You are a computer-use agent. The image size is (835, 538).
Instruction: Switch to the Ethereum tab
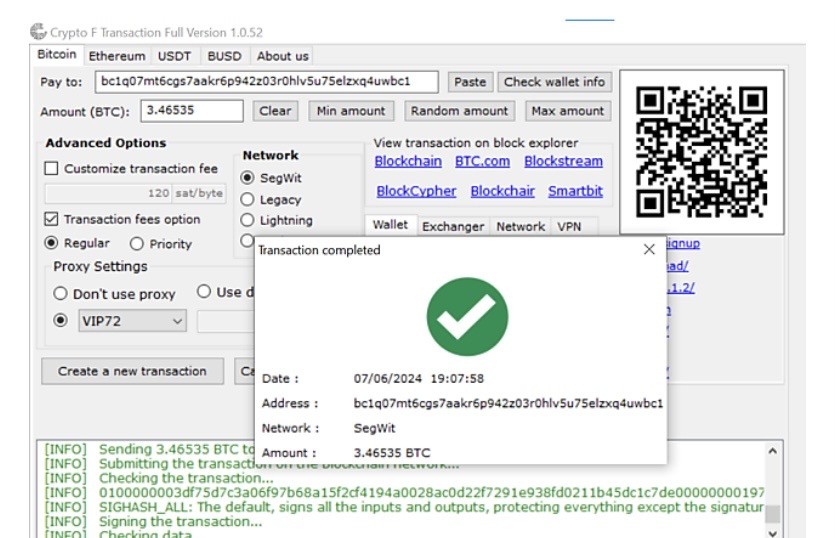116,56
